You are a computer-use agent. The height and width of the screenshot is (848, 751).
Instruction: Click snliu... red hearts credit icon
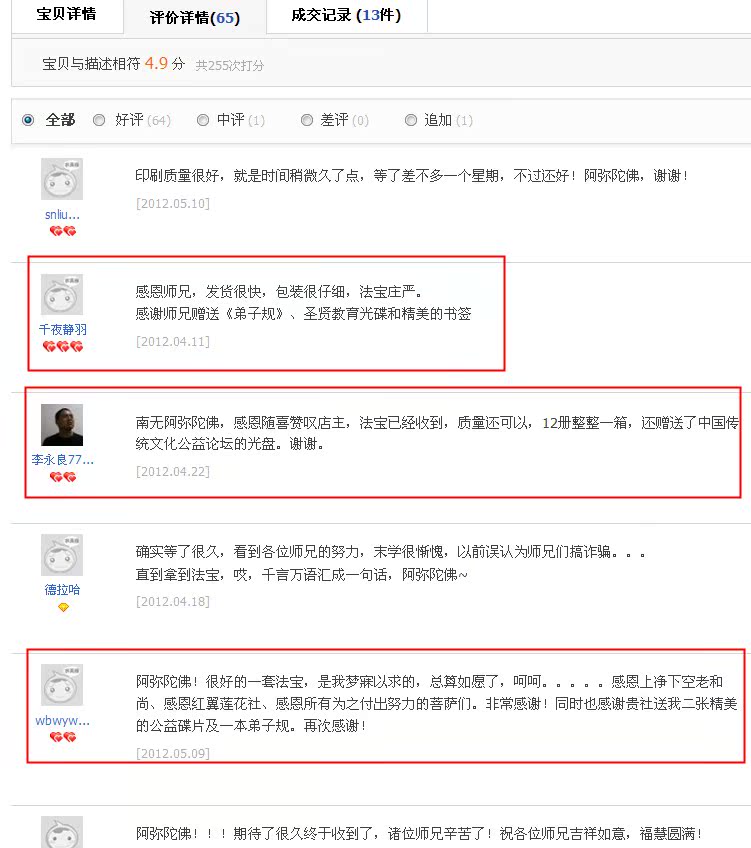[x=63, y=231]
